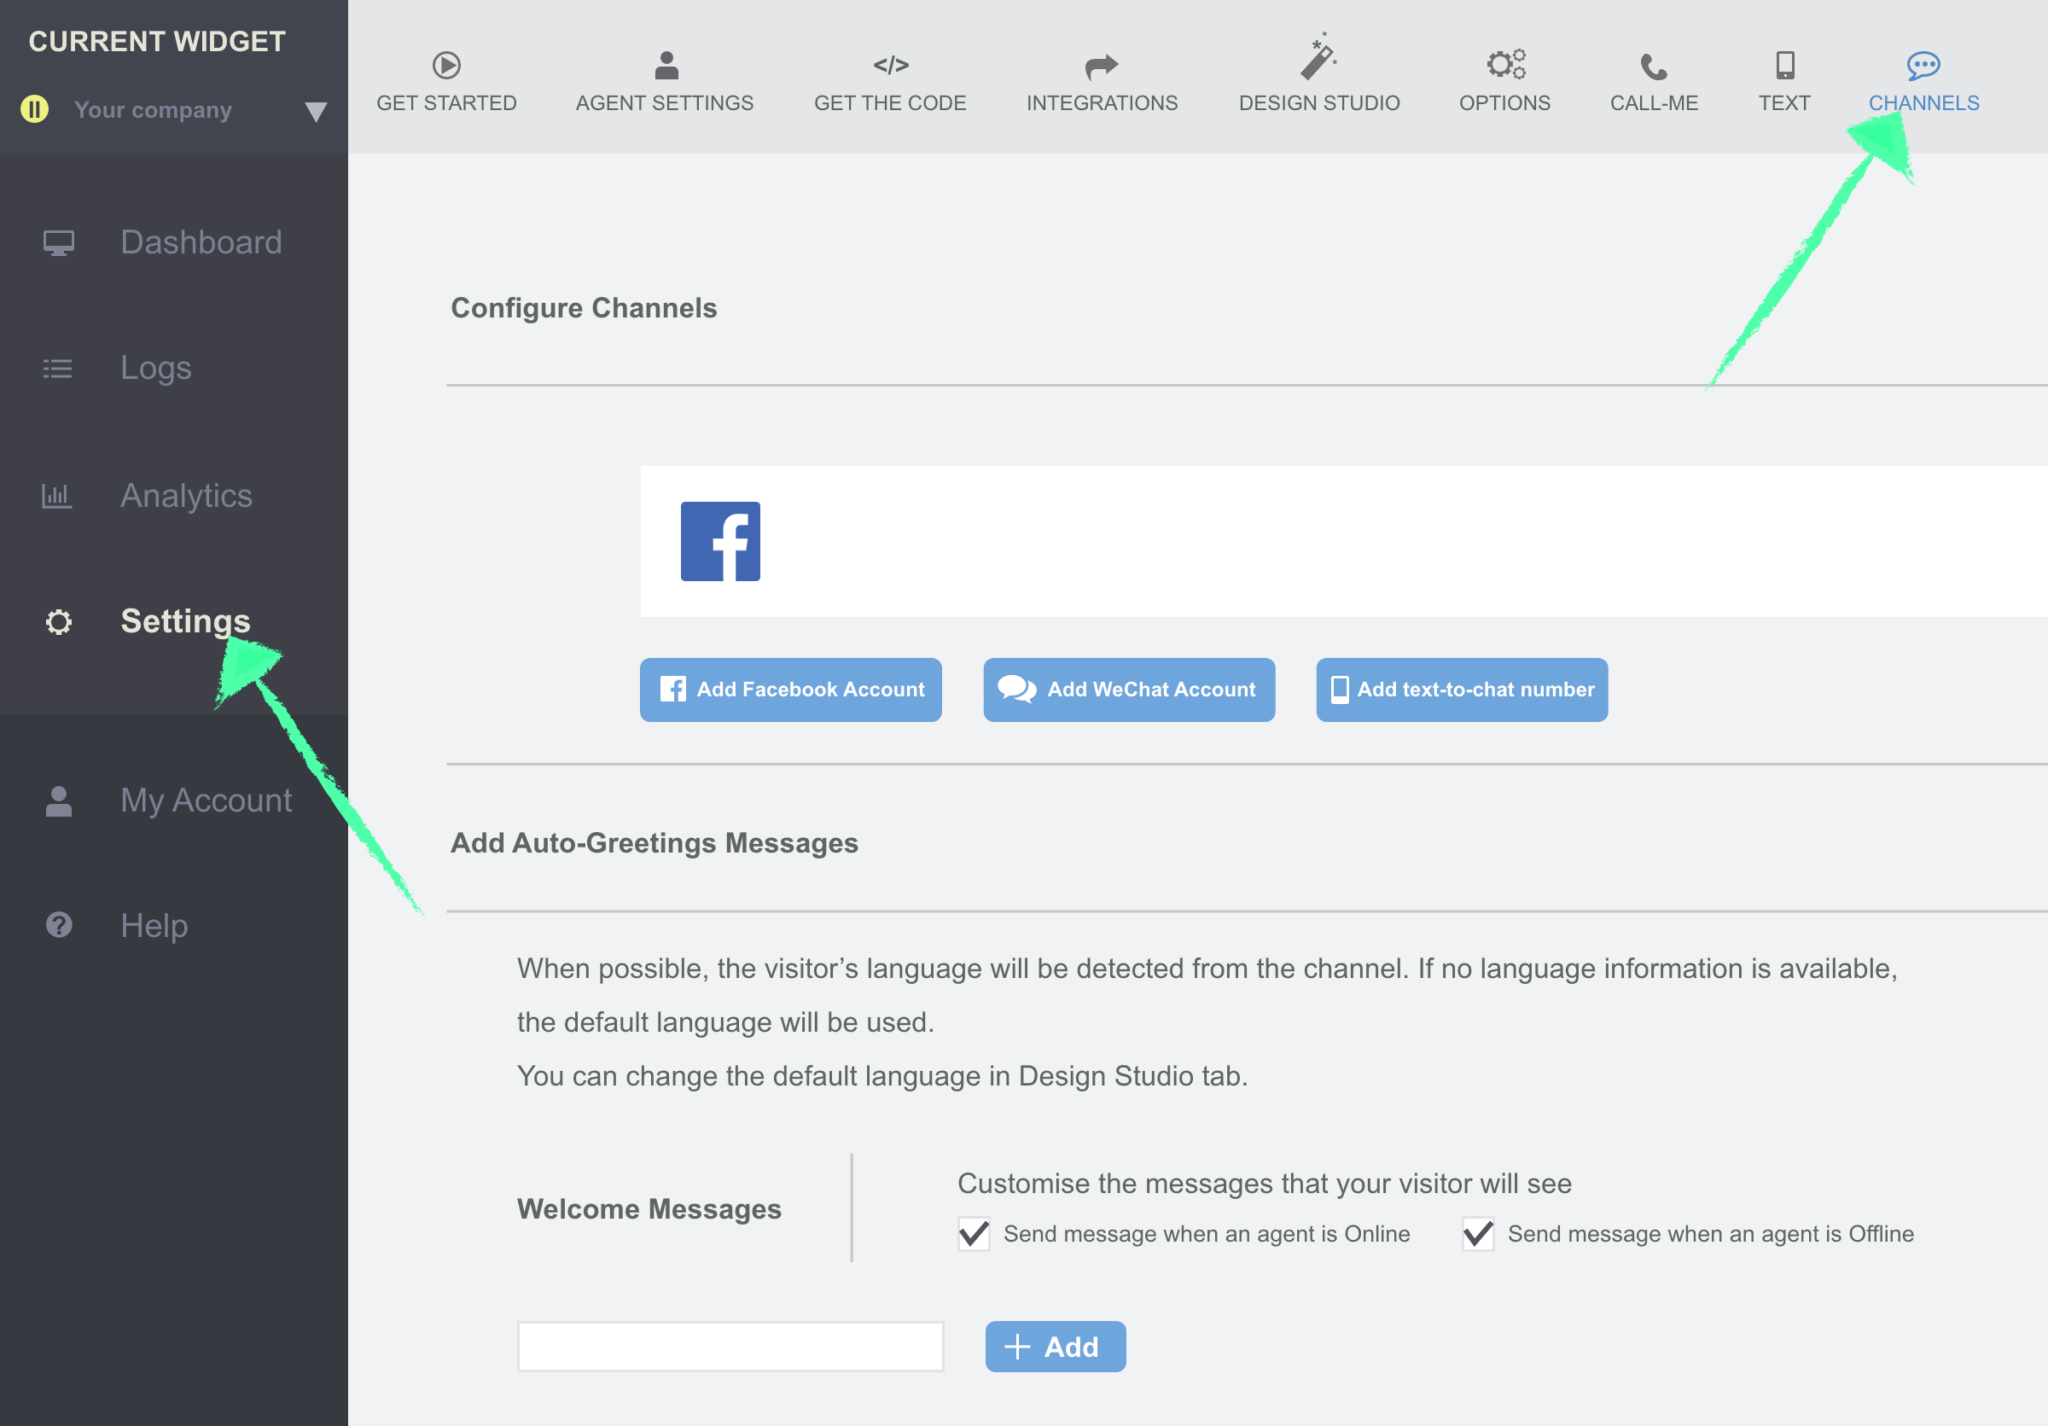Screen dimensions: 2048x1426
Task: Click the welcome message input field
Action: tap(729, 1345)
